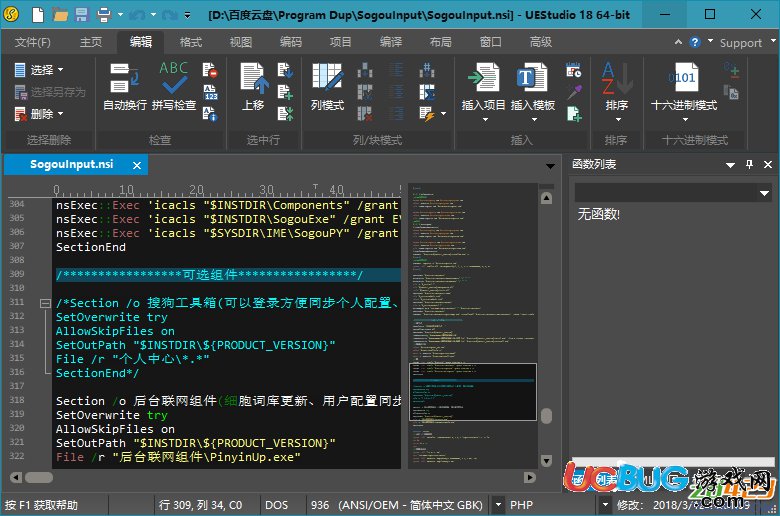Click the lightning bolt column convert icon
Image resolution: width=780 pixels, height=516 pixels.
coord(426,114)
